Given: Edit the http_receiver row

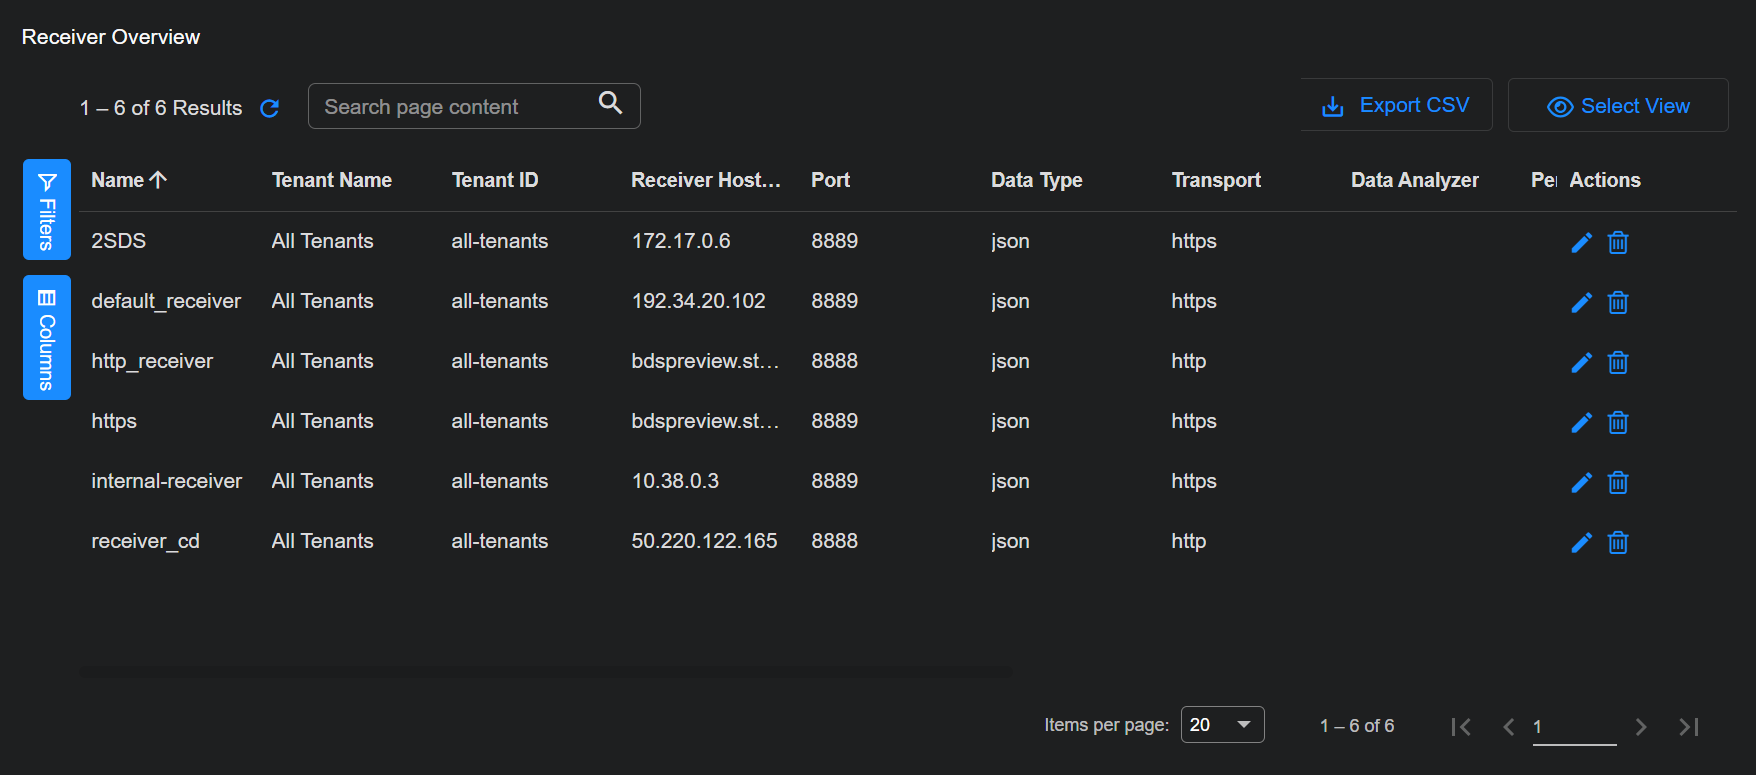Looking at the screenshot, I should point(1581,363).
